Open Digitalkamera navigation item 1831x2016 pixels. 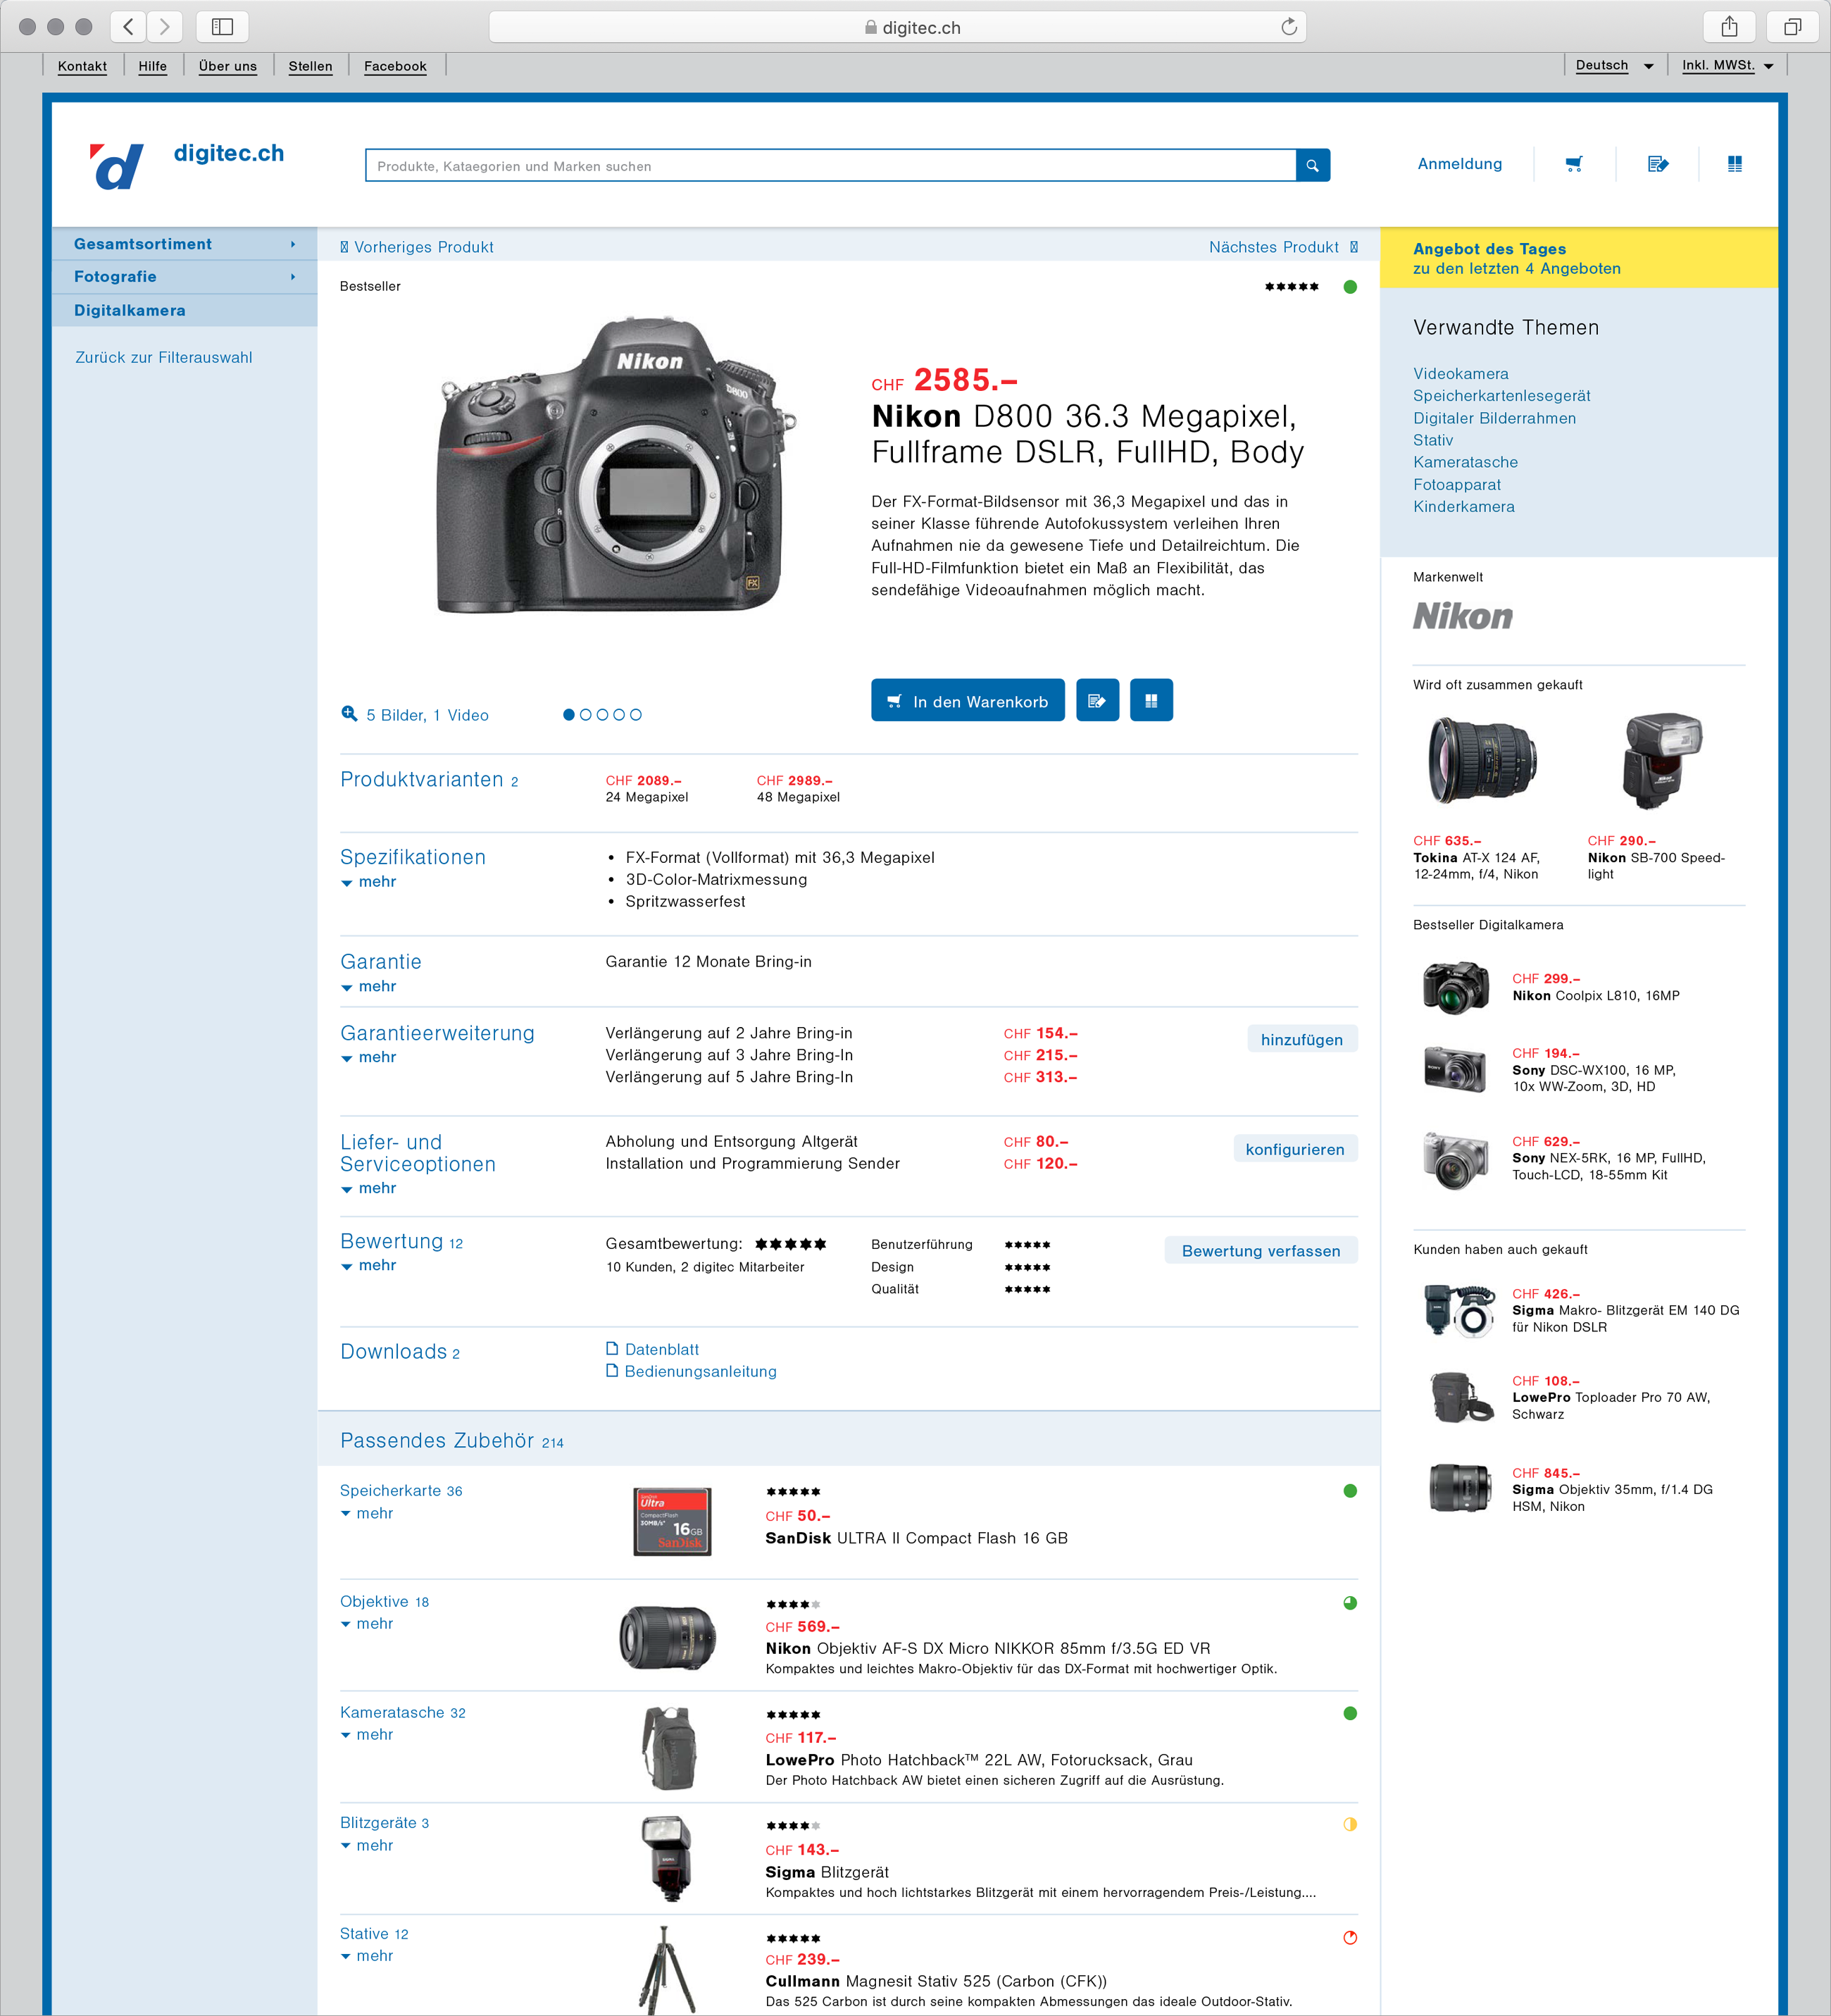(x=184, y=310)
